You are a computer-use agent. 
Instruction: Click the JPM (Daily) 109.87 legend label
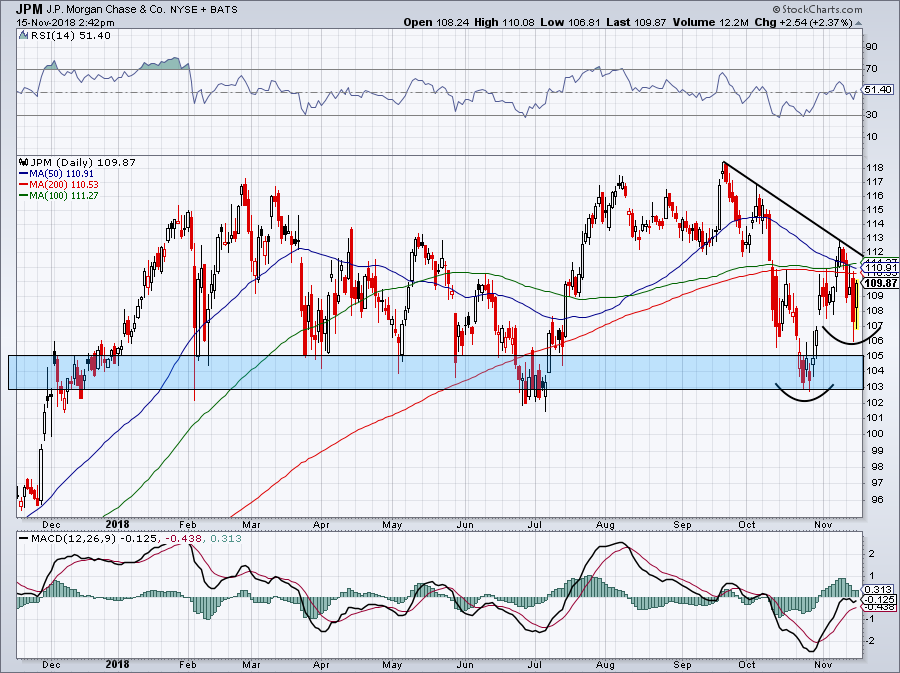pyautogui.click(x=83, y=162)
